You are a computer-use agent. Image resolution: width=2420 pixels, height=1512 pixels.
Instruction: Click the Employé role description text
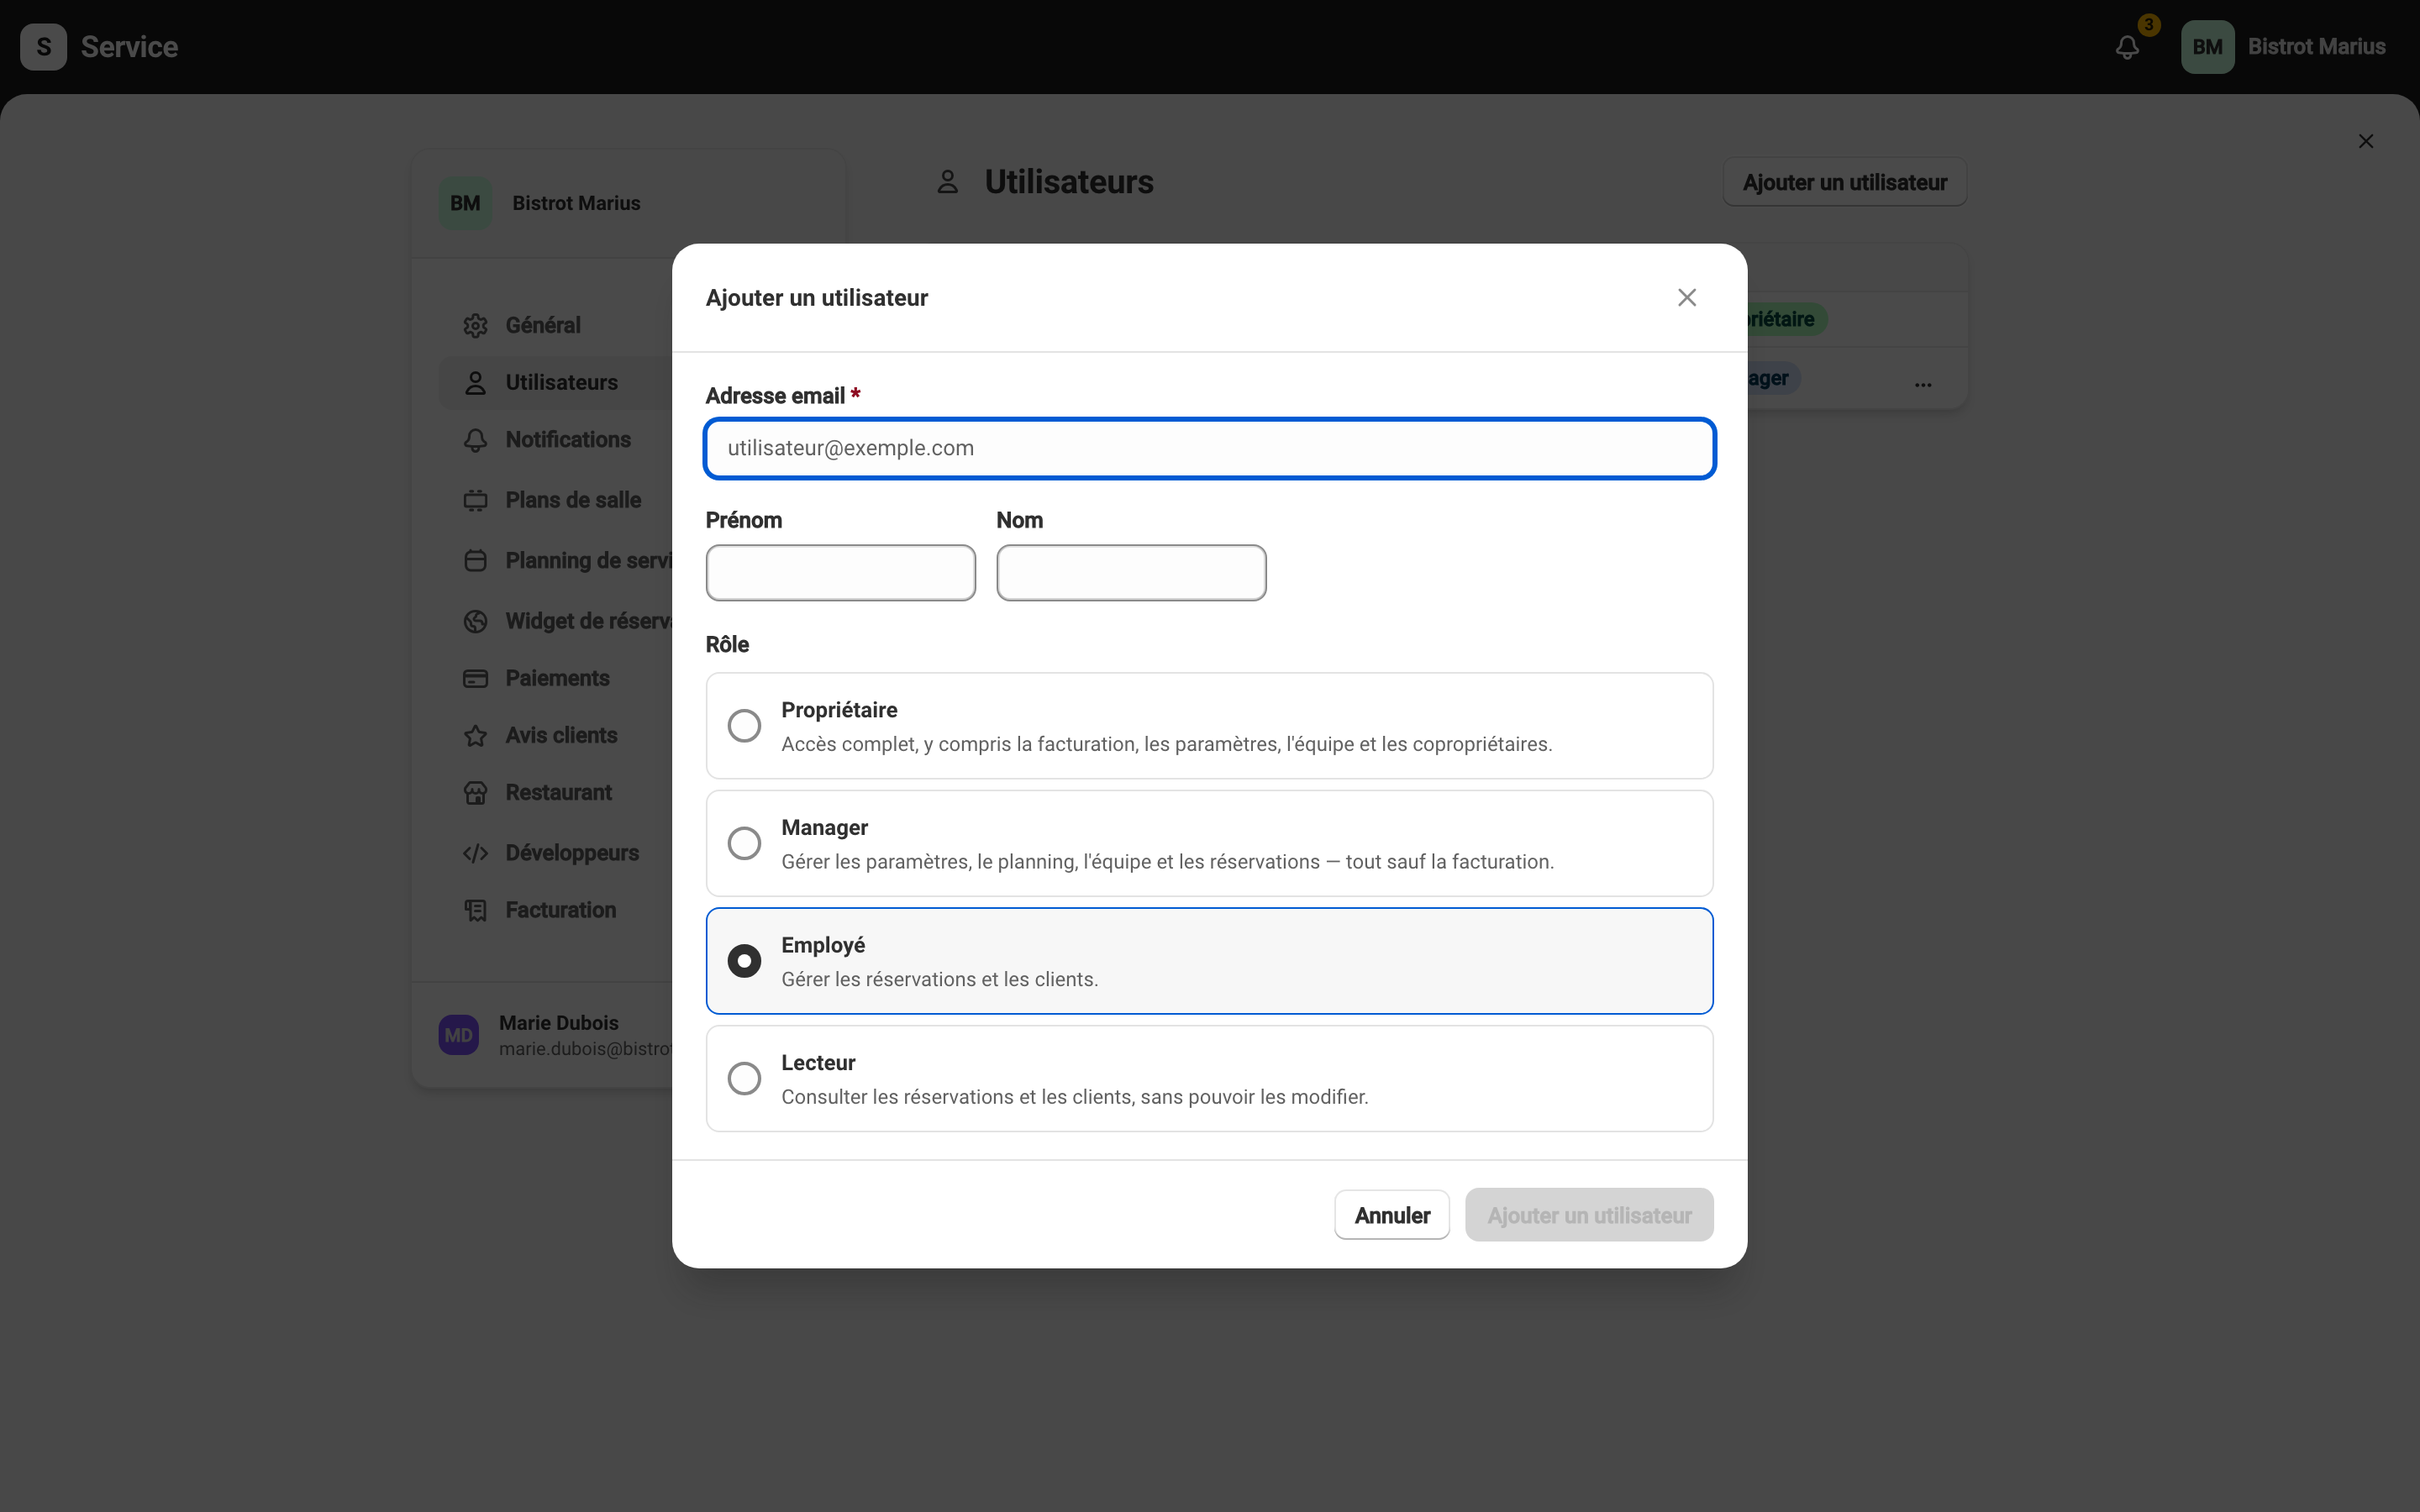(x=940, y=980)
